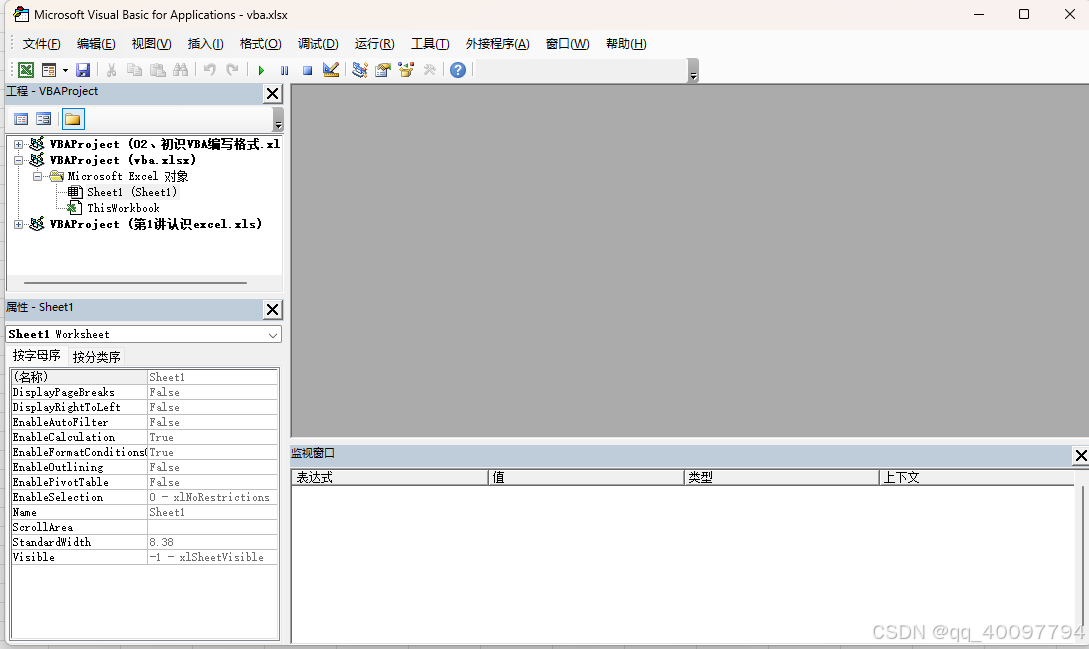Viewport: 1089px width, 649px height.
Task: Toggle Folders view in project panel
Action: coord(72,119)
